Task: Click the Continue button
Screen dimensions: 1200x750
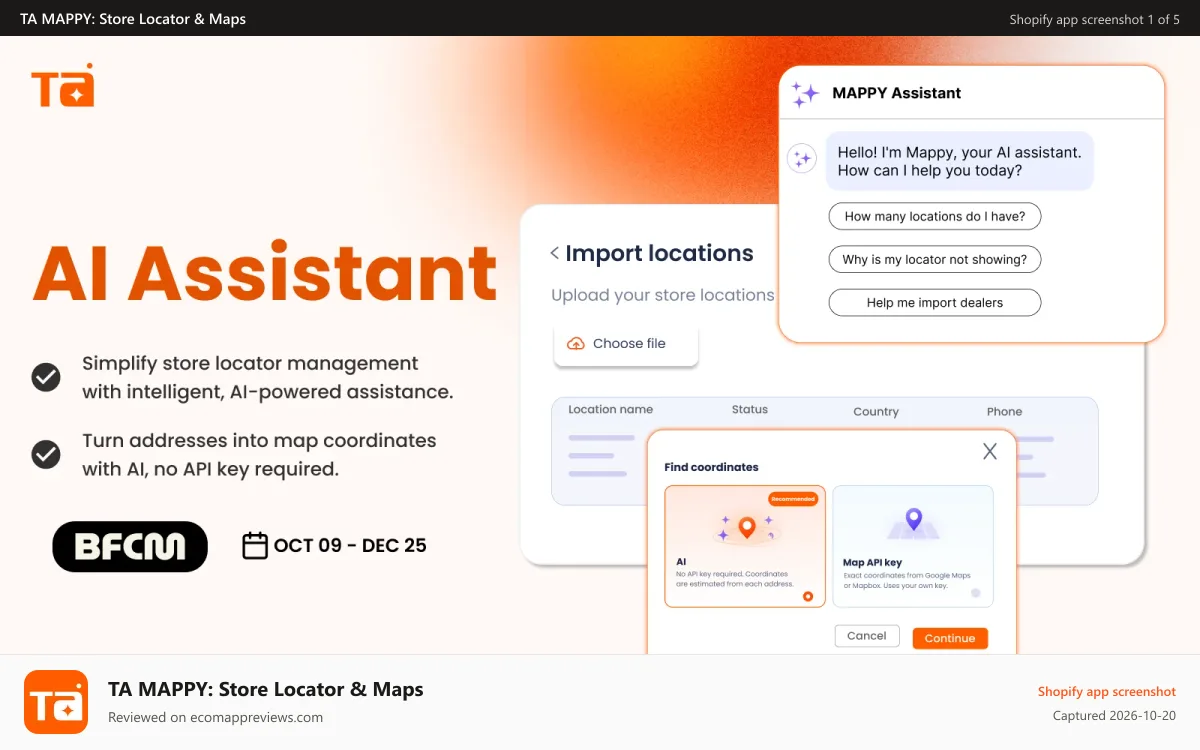Action: coord(950,638)
